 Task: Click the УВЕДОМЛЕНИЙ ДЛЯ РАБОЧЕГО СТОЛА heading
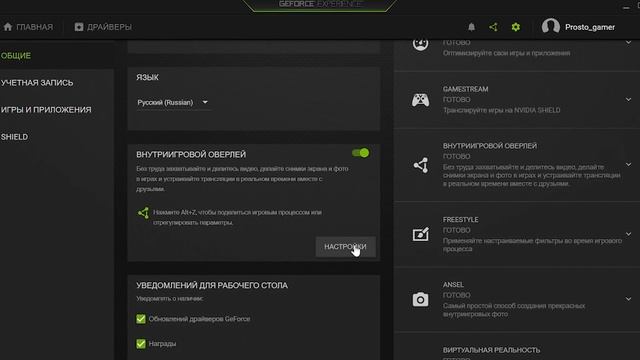coord(212,285)
